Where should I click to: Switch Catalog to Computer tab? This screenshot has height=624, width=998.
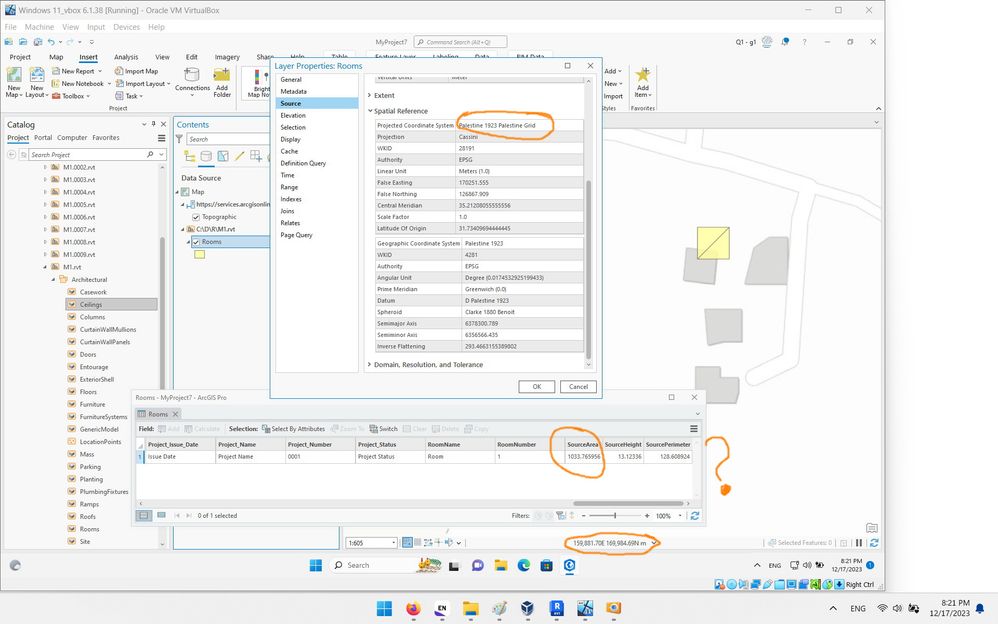coord(72,138)
